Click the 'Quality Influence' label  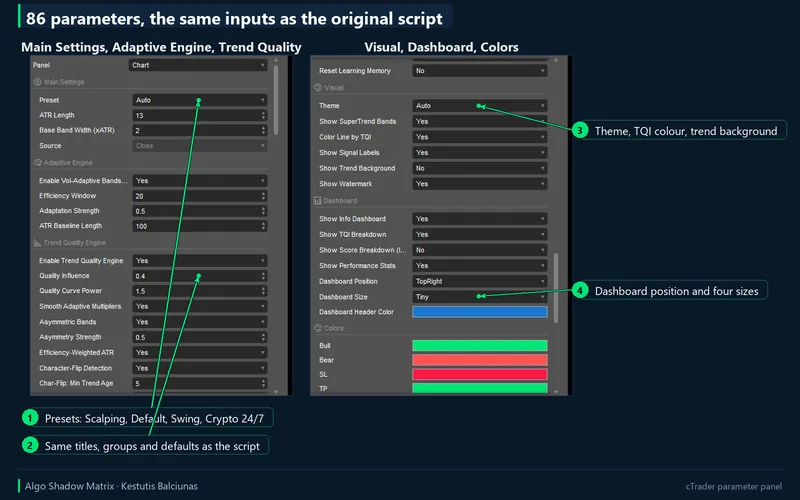(64, 276)
